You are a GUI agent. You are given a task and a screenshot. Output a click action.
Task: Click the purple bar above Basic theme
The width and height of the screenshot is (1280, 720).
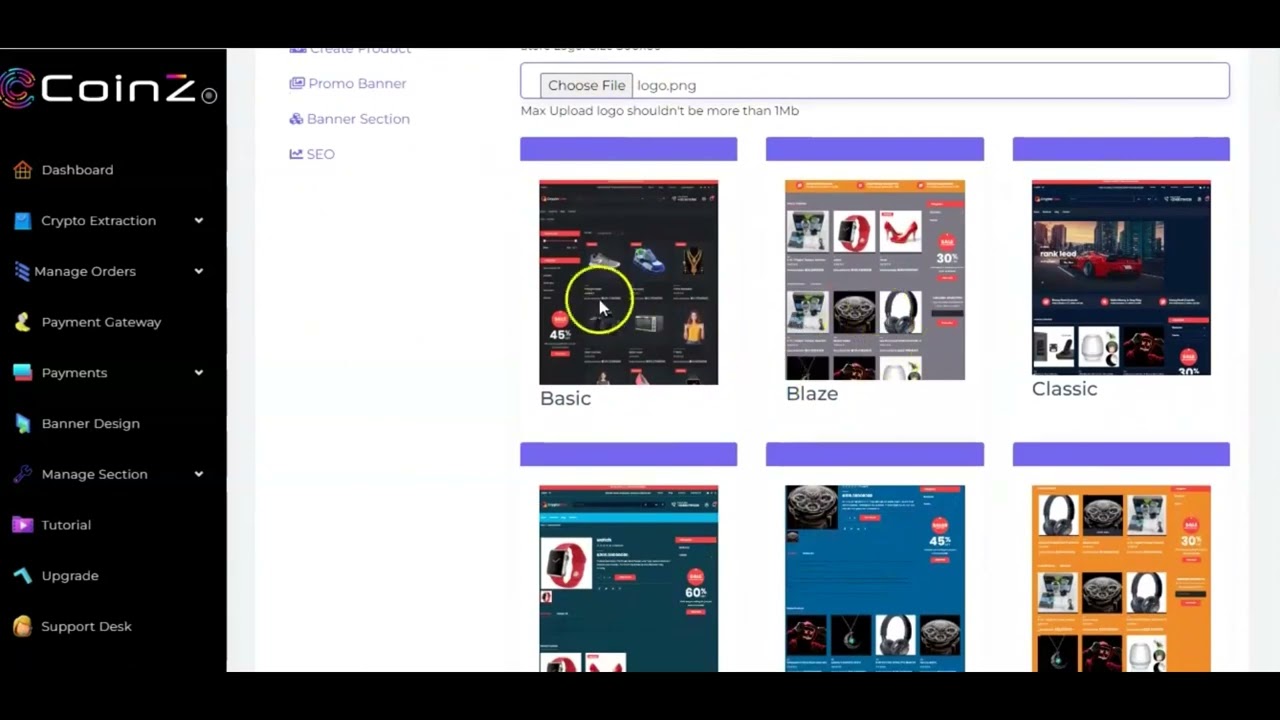tap(628, 149)
